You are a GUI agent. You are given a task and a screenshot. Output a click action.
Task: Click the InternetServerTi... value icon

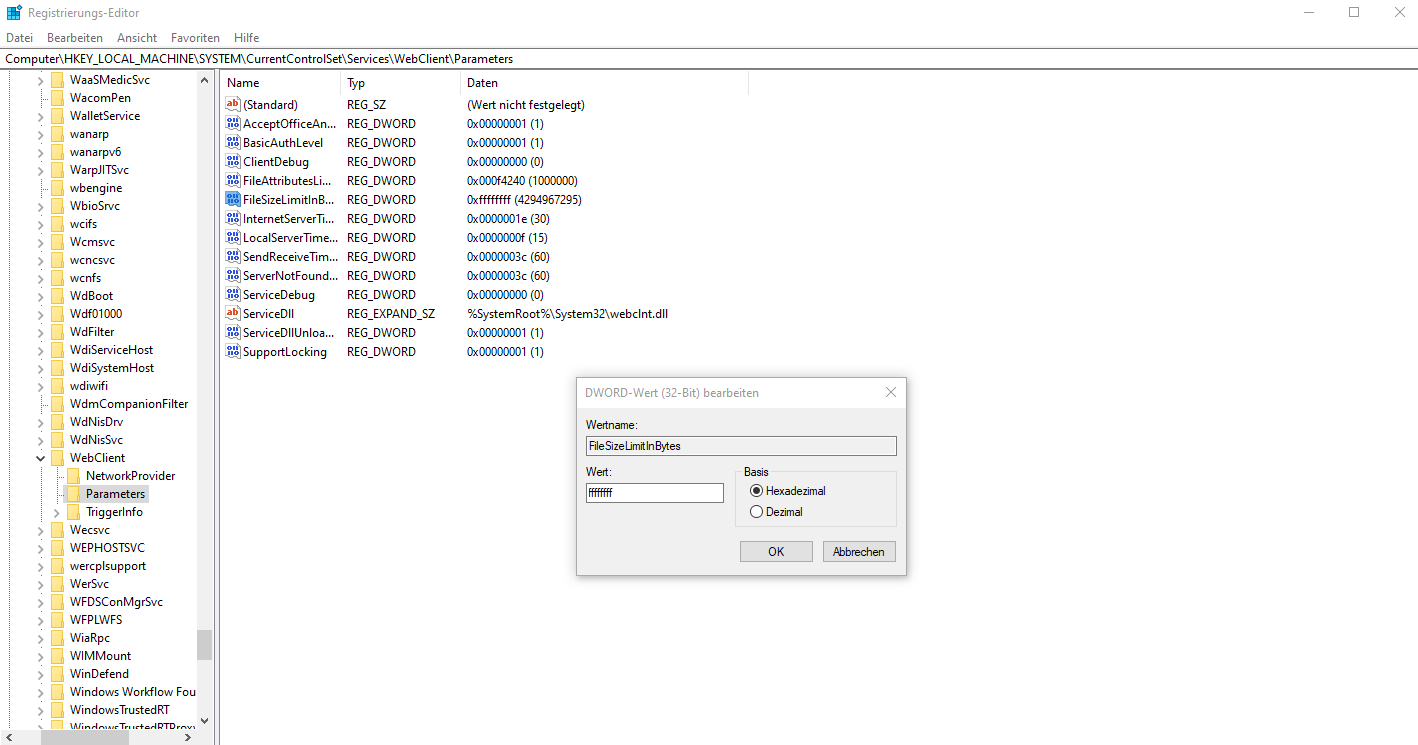(x=233, y=218)
